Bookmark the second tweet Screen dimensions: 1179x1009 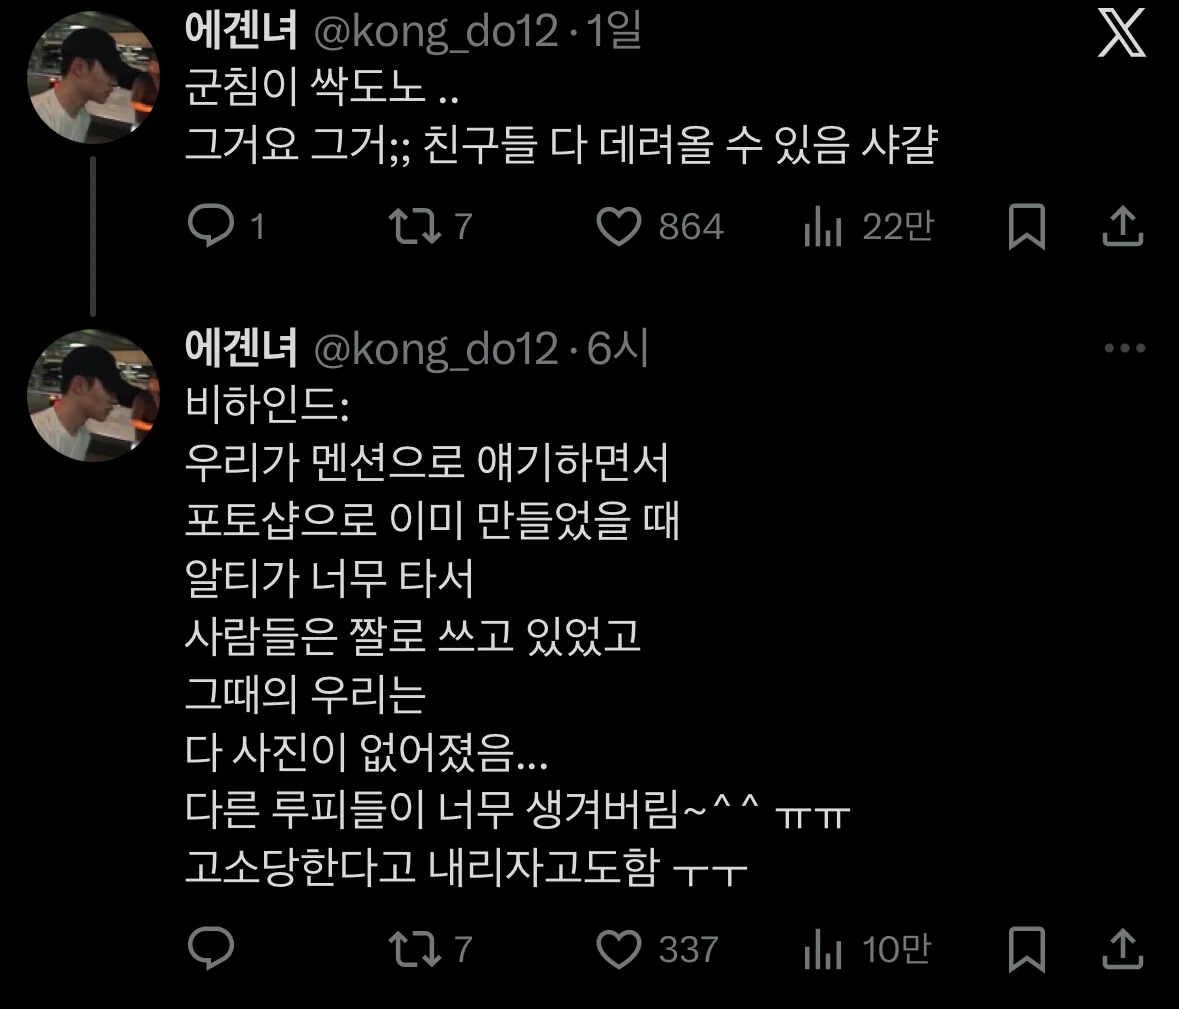[x=1026, y=949]
